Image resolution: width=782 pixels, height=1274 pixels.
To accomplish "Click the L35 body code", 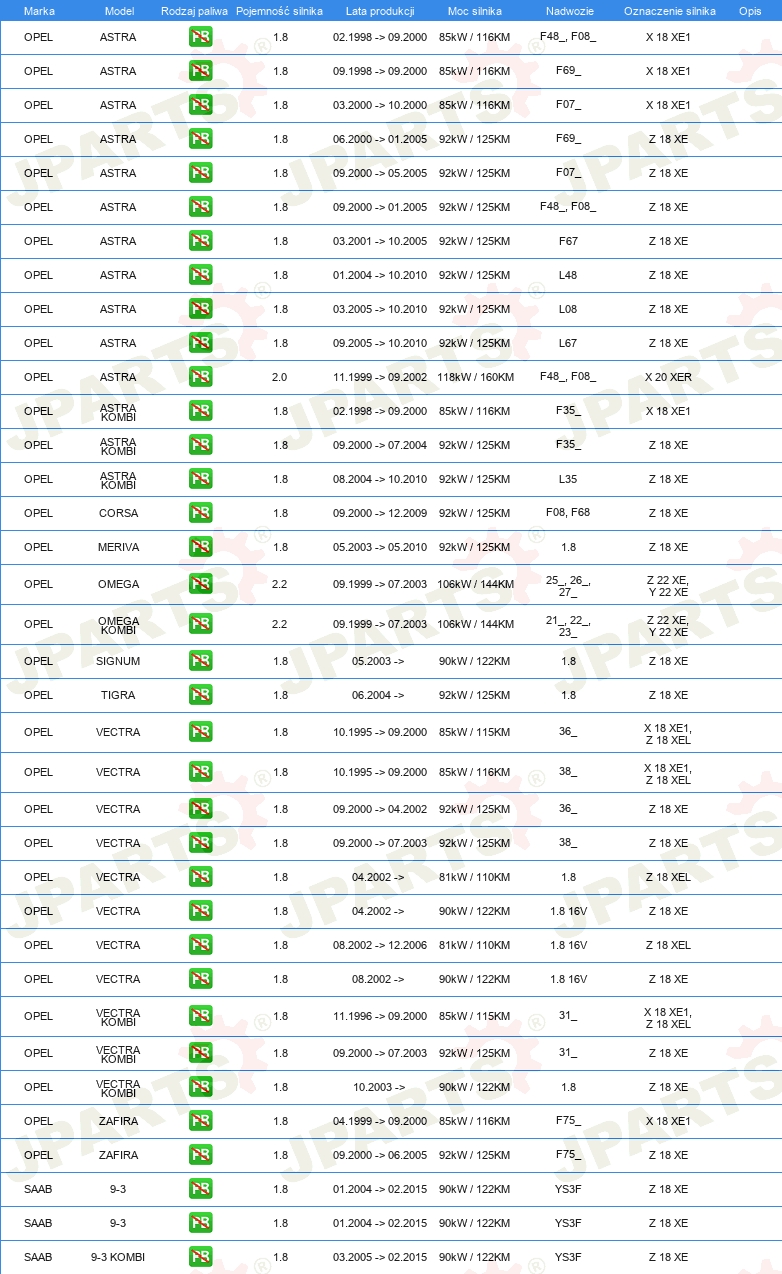I will [568, 479].
